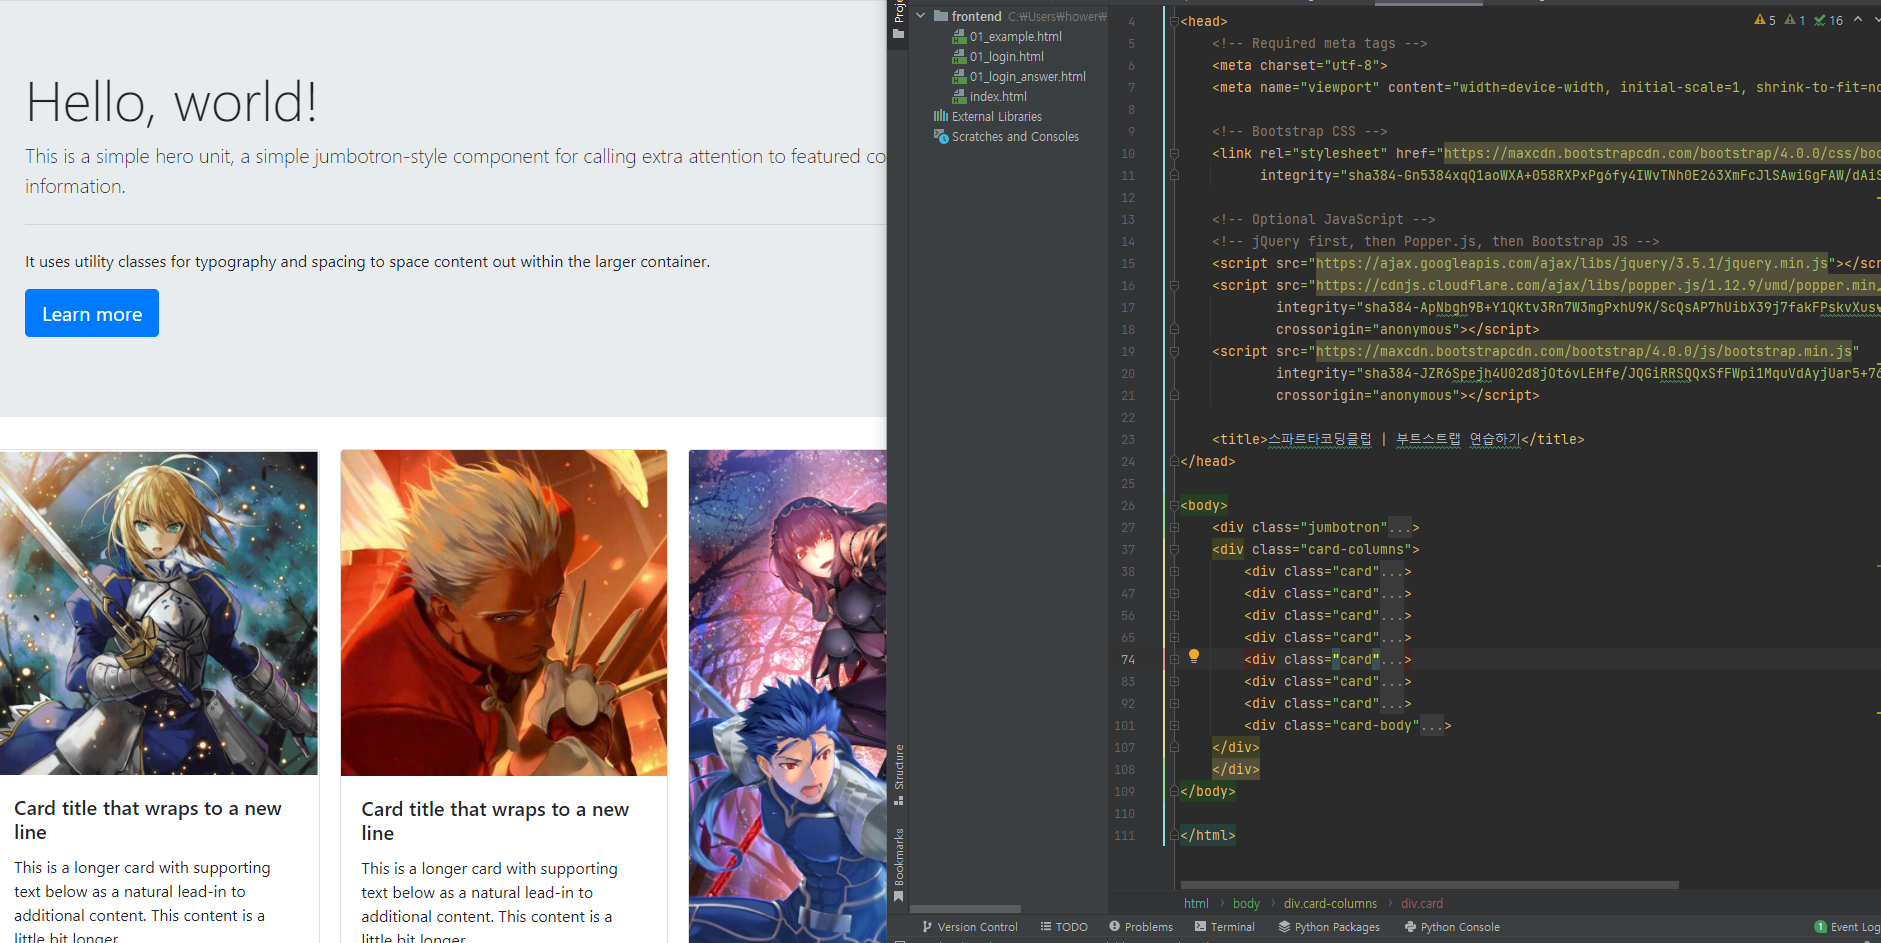Screen dimensions: 1881x943
Task: Click the folded ellipsis after card-body on line 101
Action: 1431,725
